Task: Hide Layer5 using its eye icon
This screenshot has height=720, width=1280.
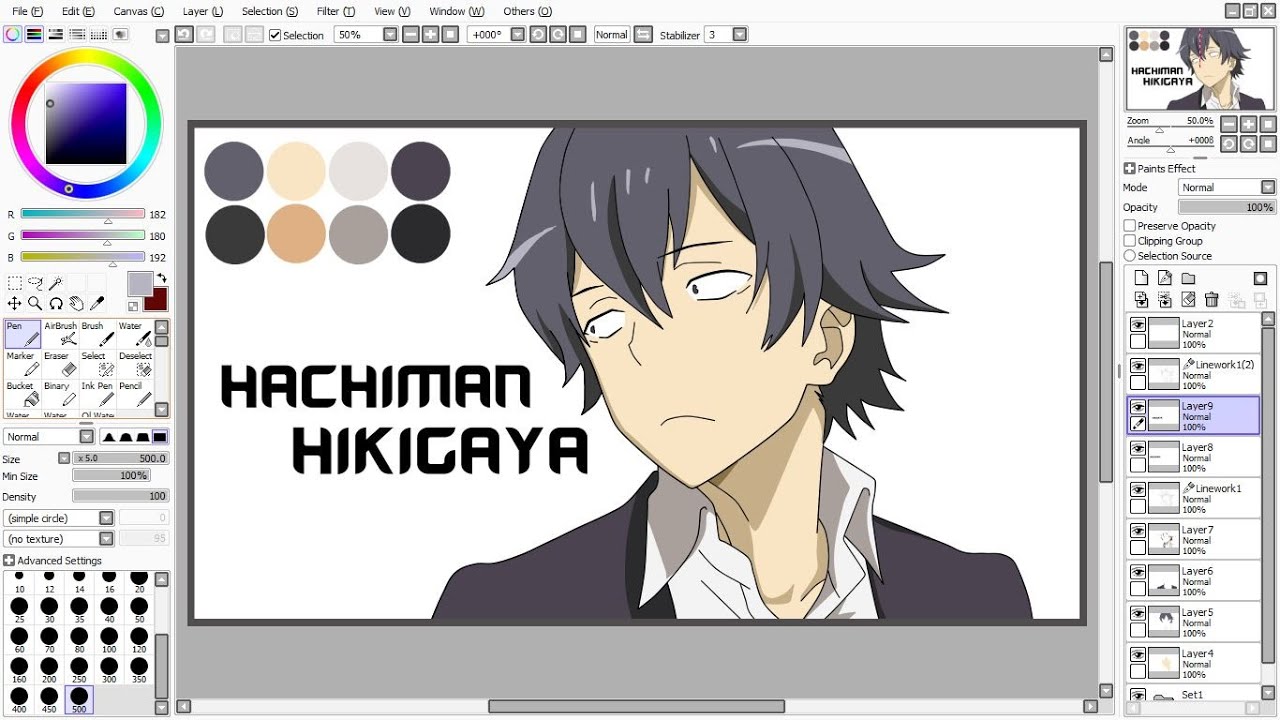Action: [1138, 613]
